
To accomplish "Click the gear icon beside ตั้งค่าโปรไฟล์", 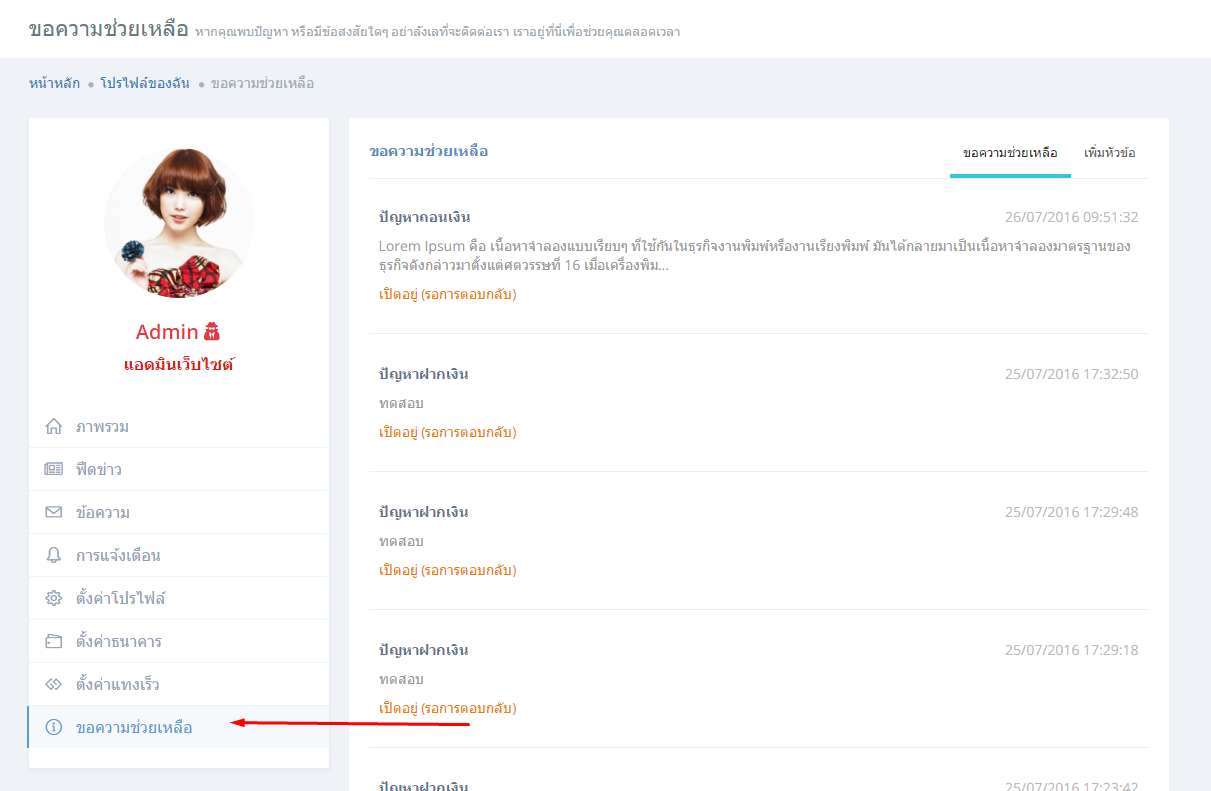I will [54, 599].
